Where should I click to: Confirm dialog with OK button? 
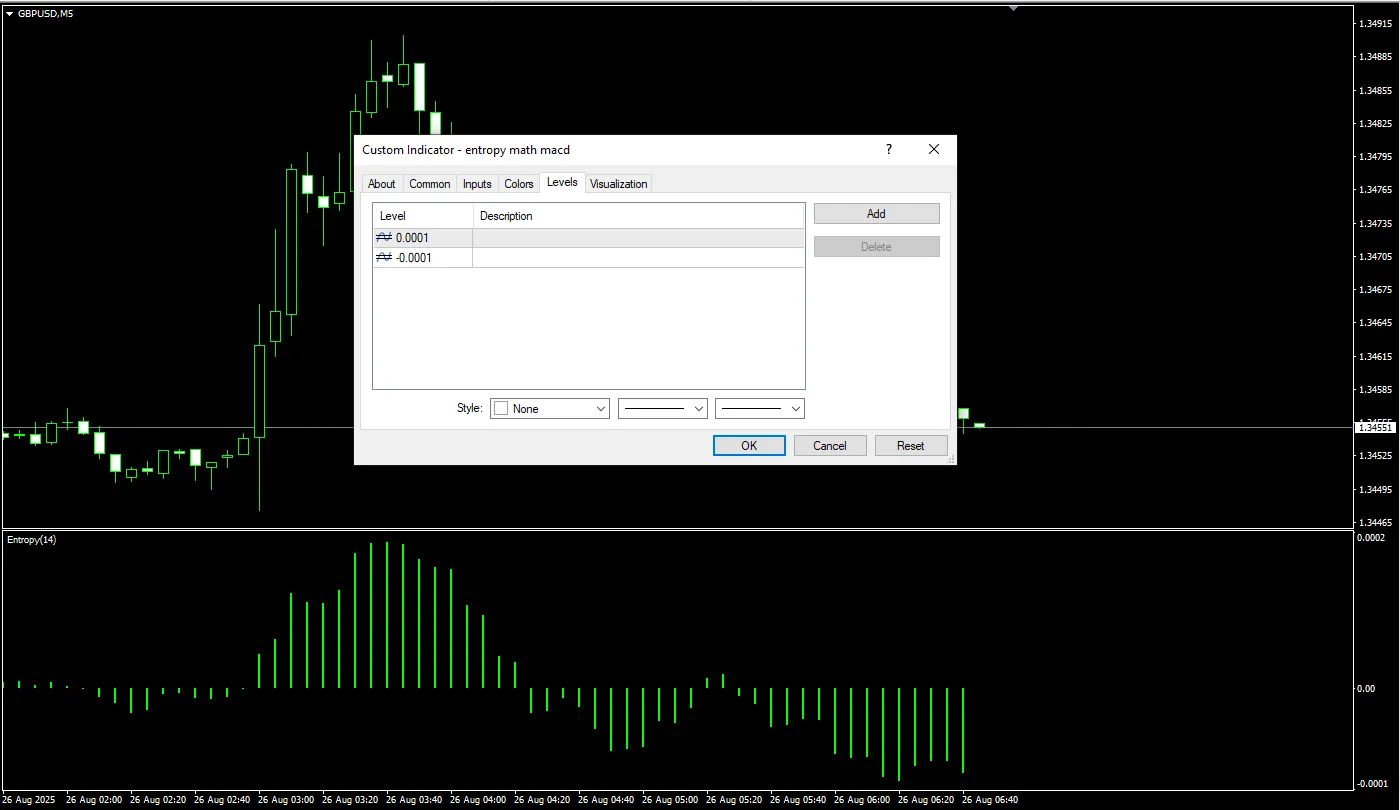tap(749, 446)
